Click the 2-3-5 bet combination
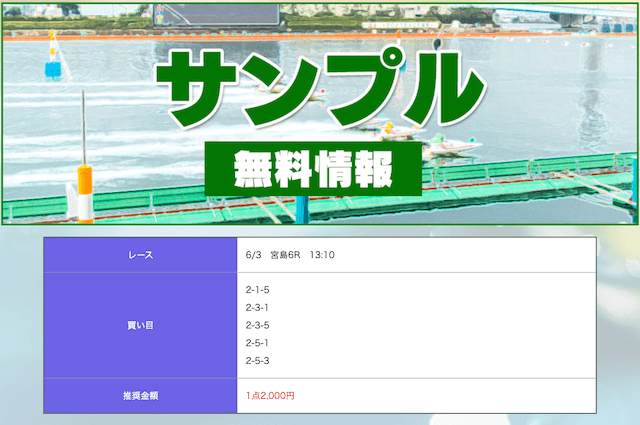The image size is (640, 425). (x=257, y=325)
